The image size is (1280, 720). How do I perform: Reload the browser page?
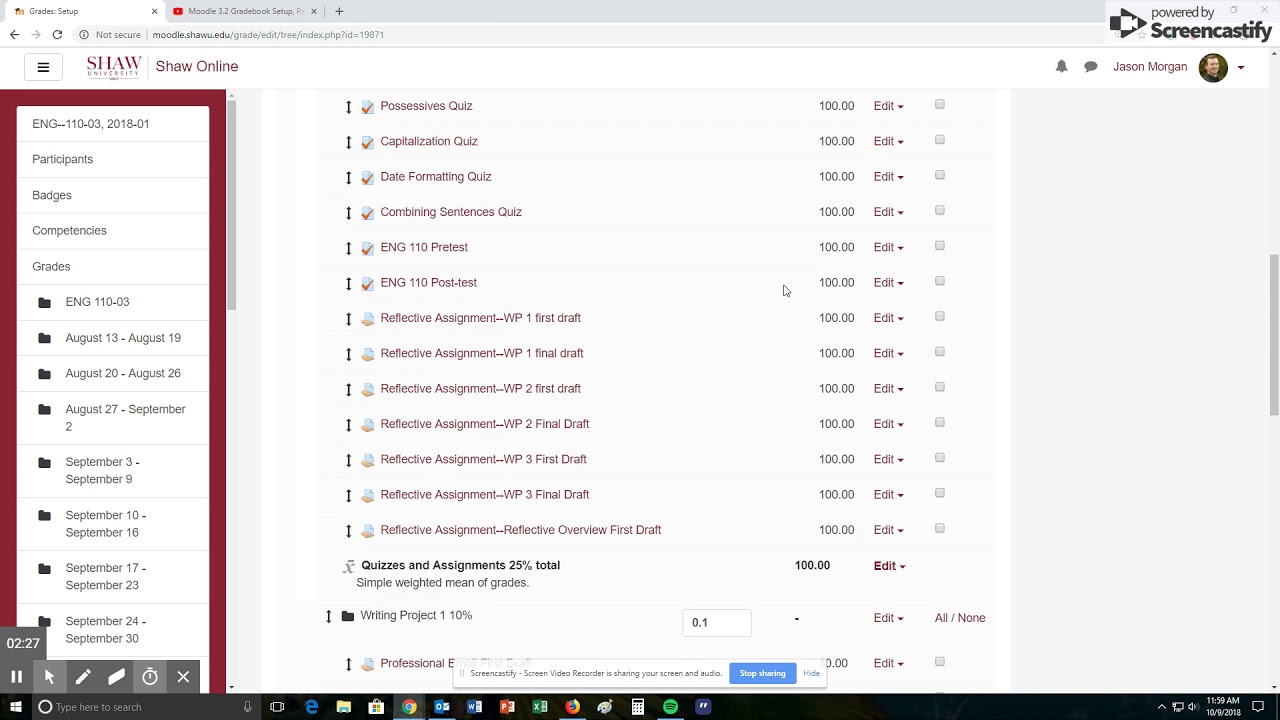(x=57, y=34)
